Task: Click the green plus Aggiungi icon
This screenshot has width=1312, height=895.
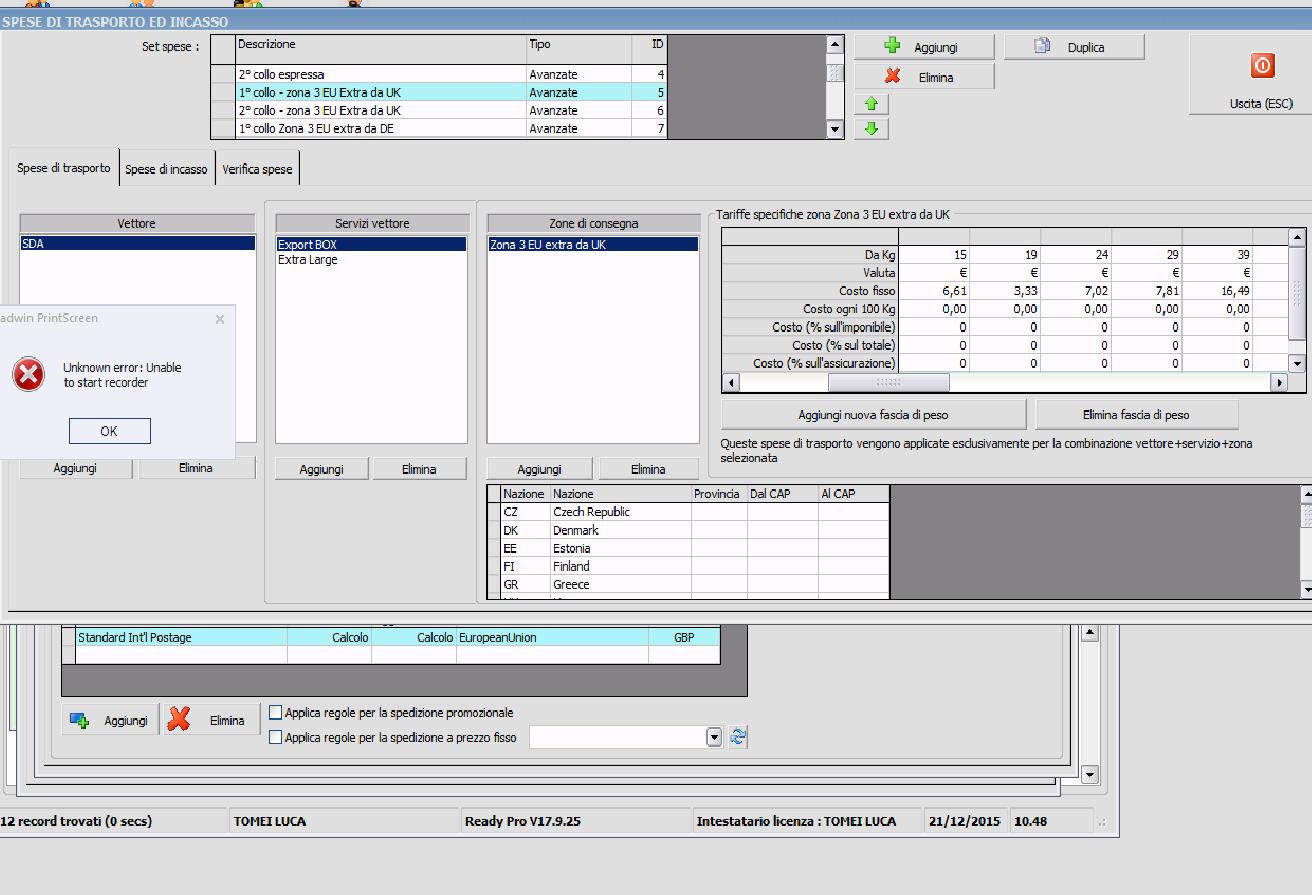Action: coord(893,46)
